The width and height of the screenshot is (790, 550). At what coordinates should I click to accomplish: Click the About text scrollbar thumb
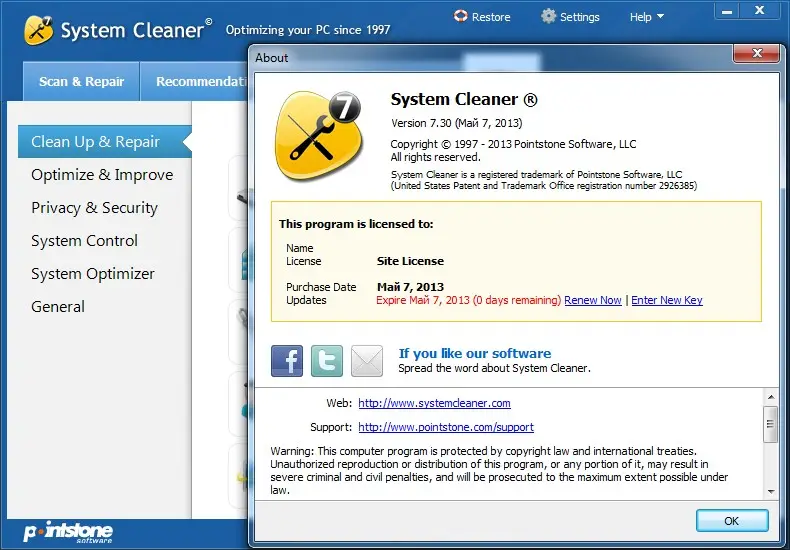[771, 424]
